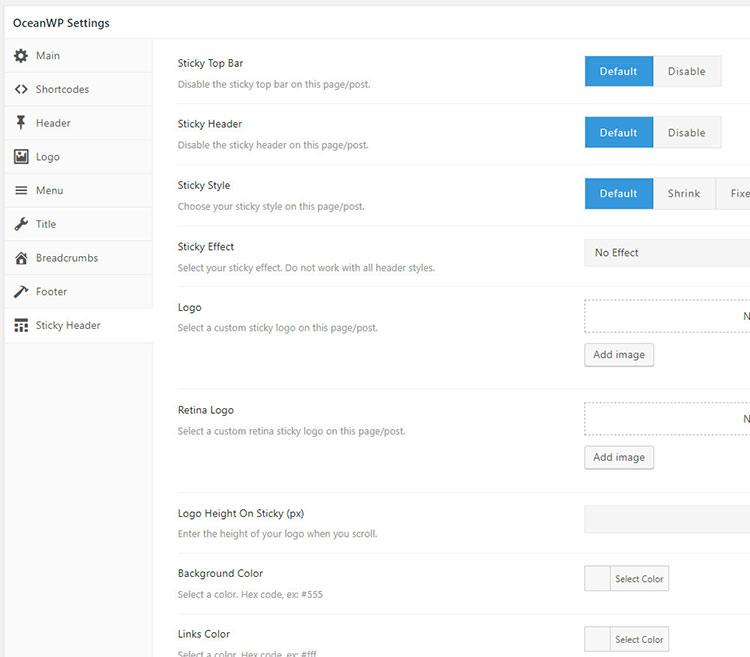Viewport: 750px width, 657px height.
Task: Open Background Color Select Color picker
Action: (639, 579)
